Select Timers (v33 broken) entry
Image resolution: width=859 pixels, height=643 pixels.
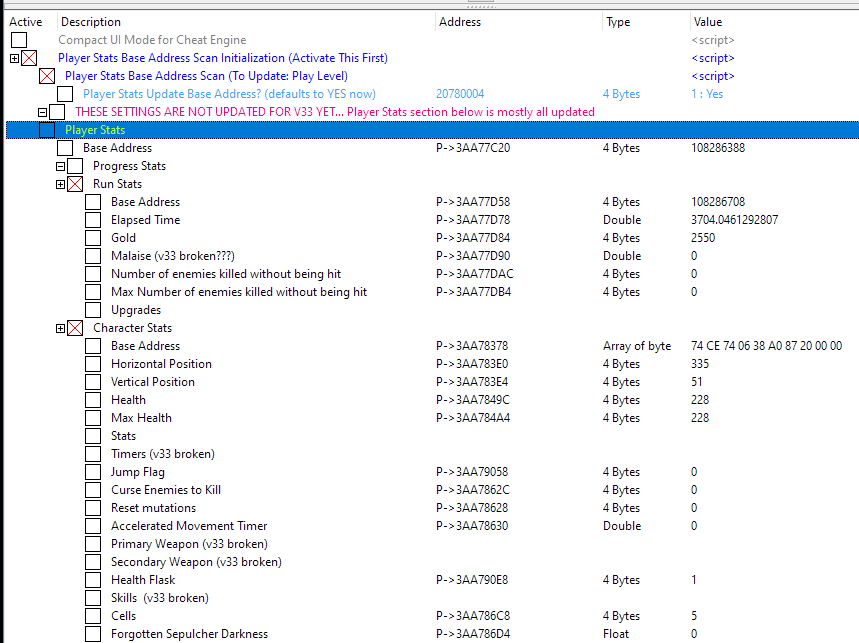click(x=163, y=454)
